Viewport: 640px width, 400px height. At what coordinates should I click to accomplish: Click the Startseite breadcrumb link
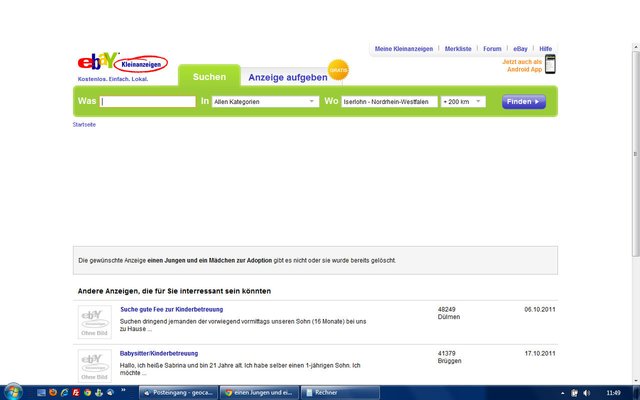click(x=84, y=124)
